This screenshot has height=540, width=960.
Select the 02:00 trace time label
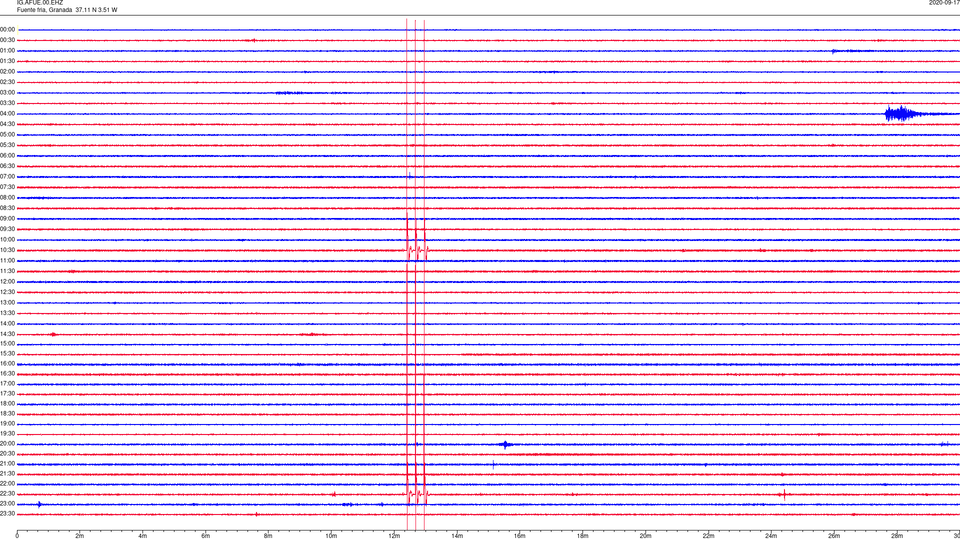pyautogui.click(x=7, y=72)
